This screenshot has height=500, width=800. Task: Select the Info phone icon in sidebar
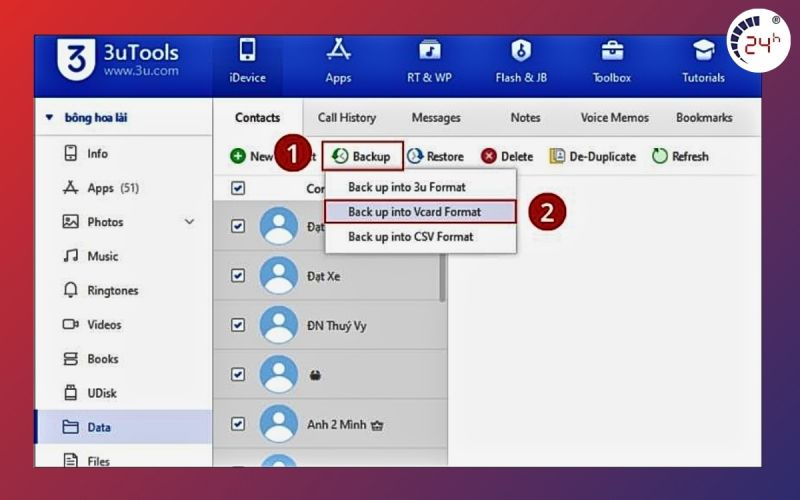pyautogui.click(x=70, y=153)
